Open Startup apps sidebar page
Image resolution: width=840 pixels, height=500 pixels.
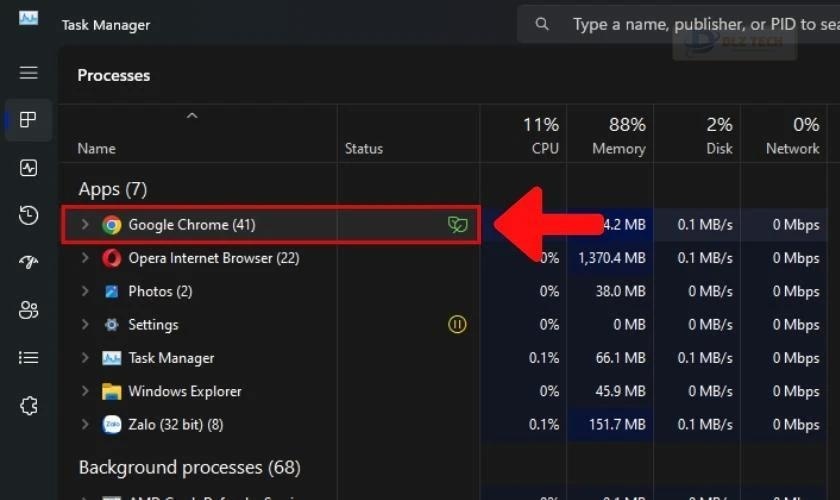28,262
